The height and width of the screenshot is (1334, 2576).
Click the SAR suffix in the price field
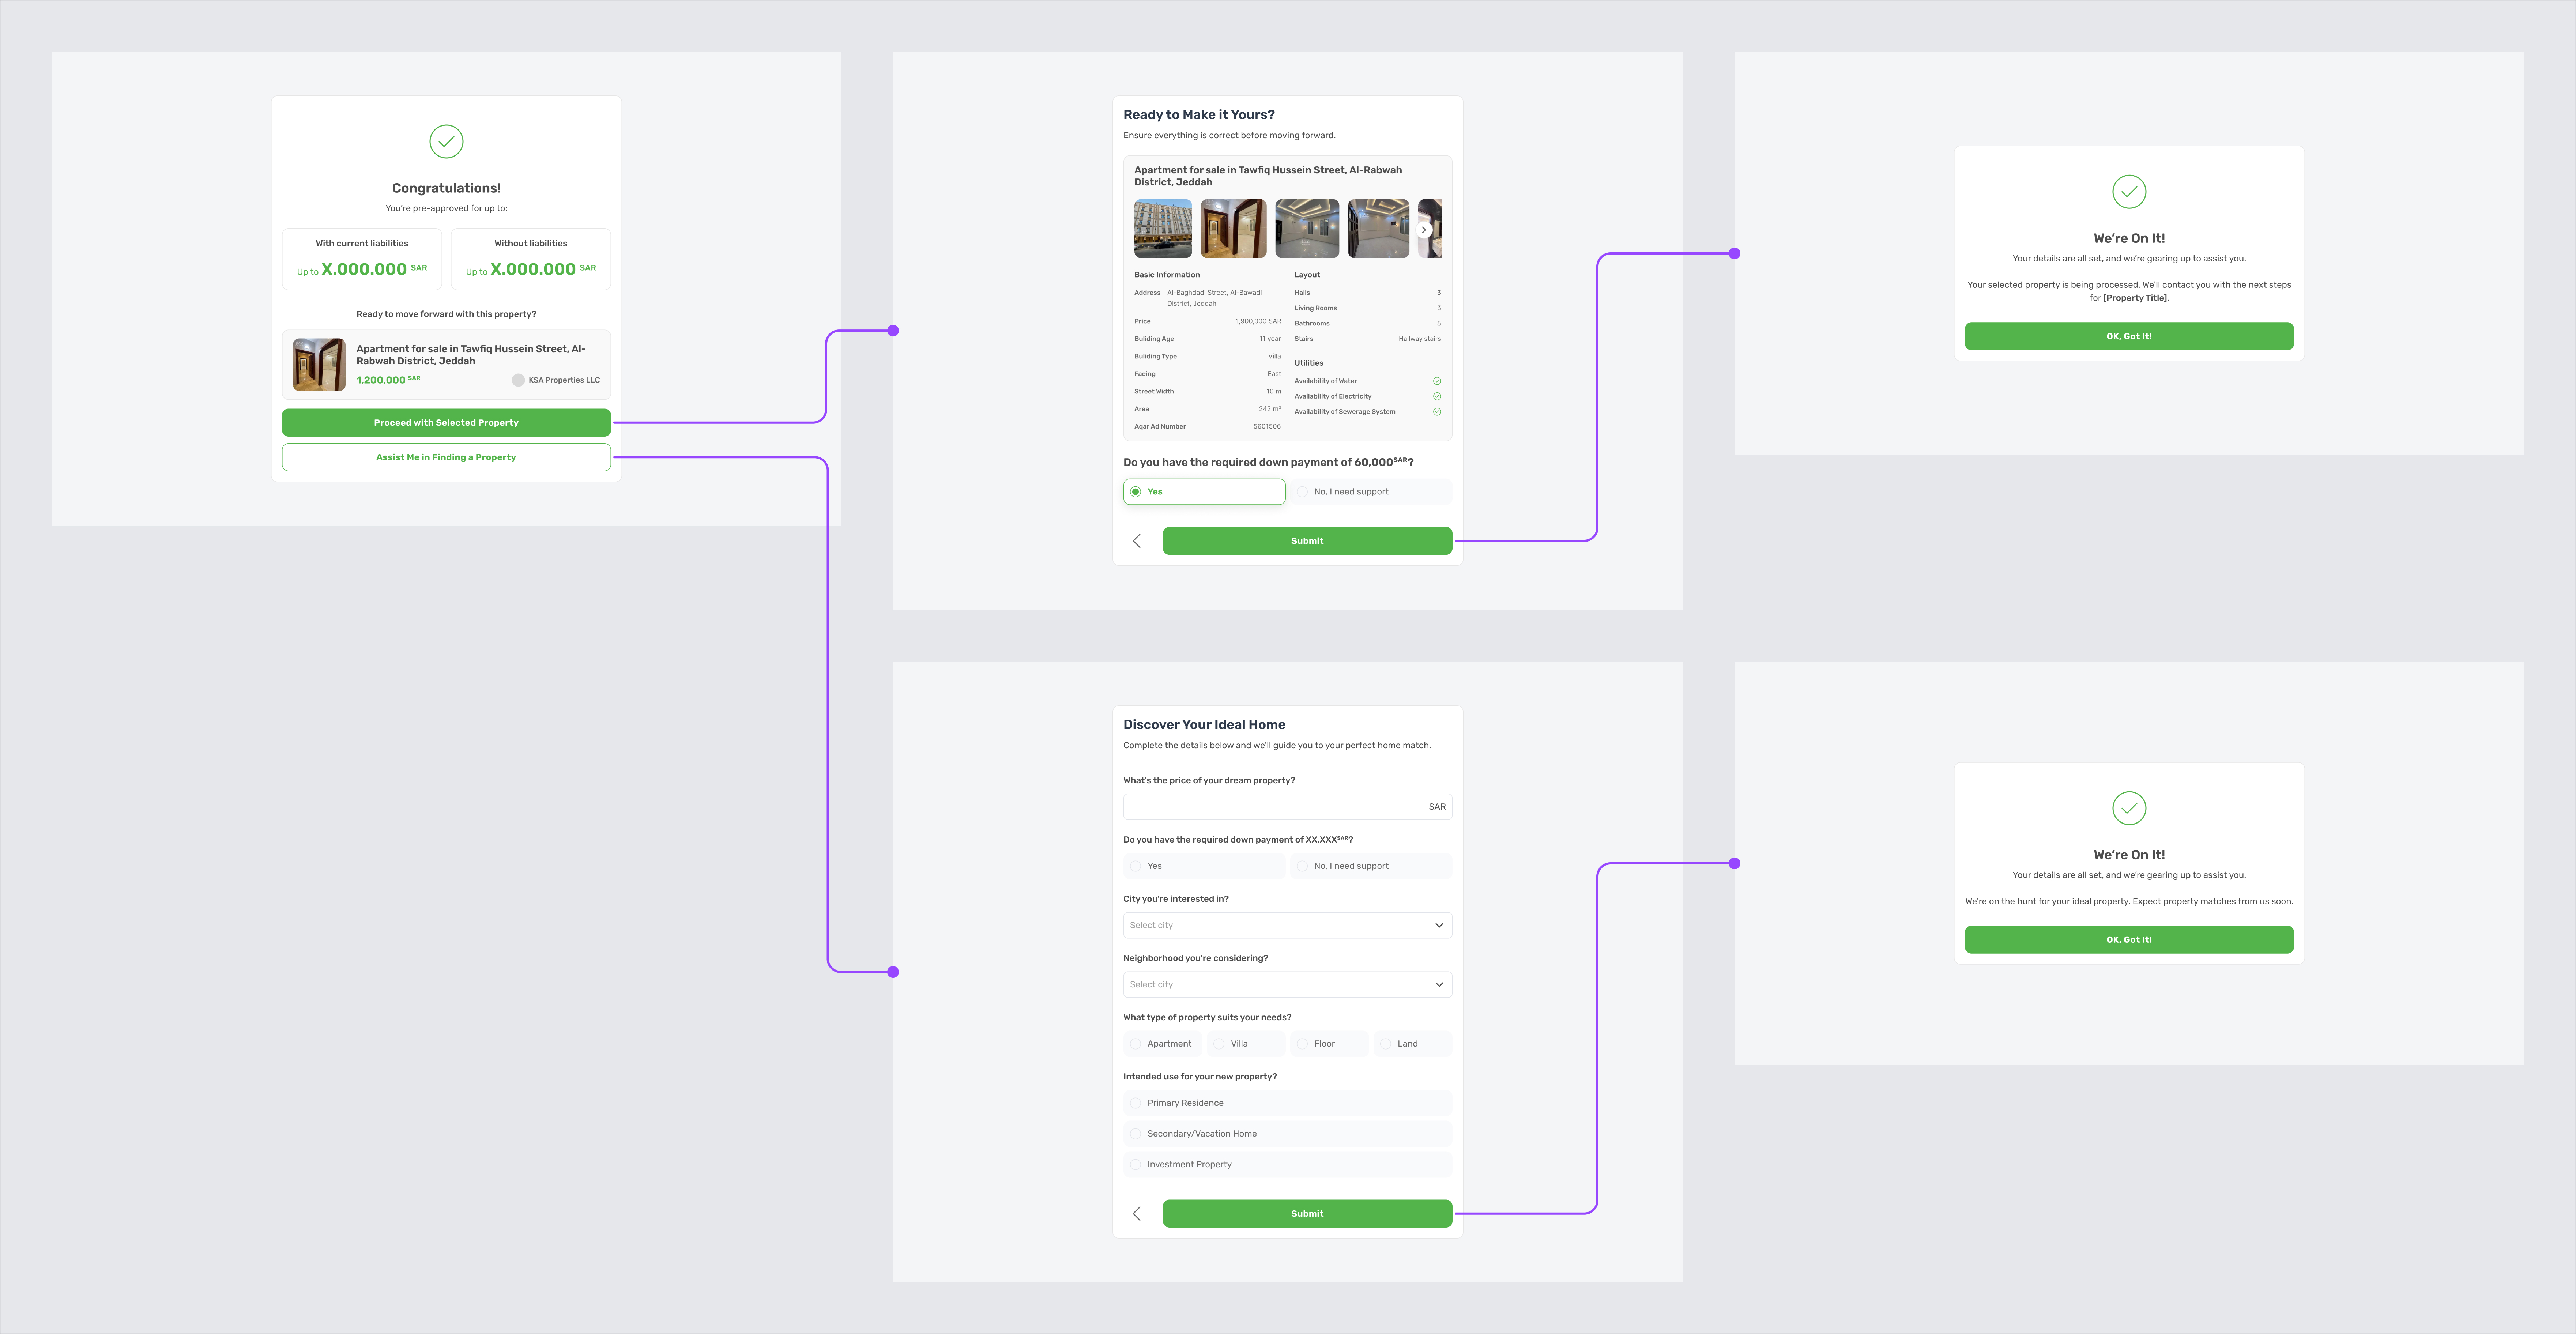click(x=1437, y=807)
